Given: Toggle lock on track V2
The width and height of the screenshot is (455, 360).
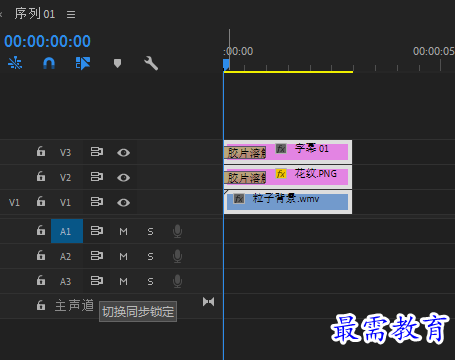Looking at the screenshot, I should tap(41, 176).
